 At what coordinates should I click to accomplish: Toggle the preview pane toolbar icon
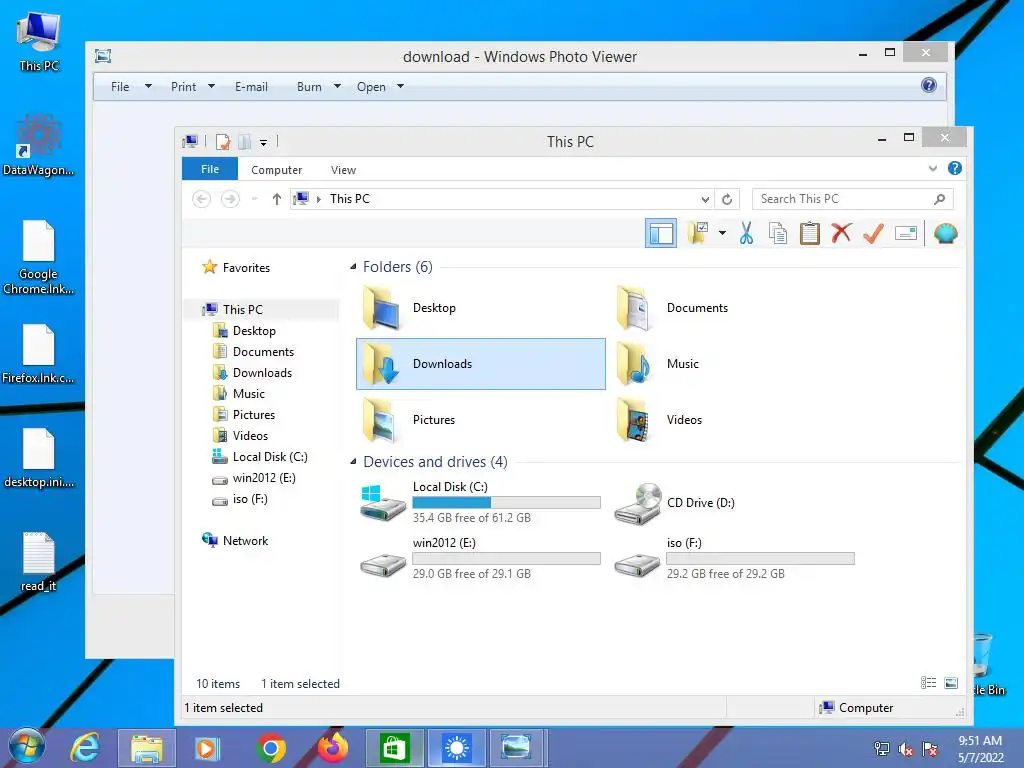pos(660,233)
